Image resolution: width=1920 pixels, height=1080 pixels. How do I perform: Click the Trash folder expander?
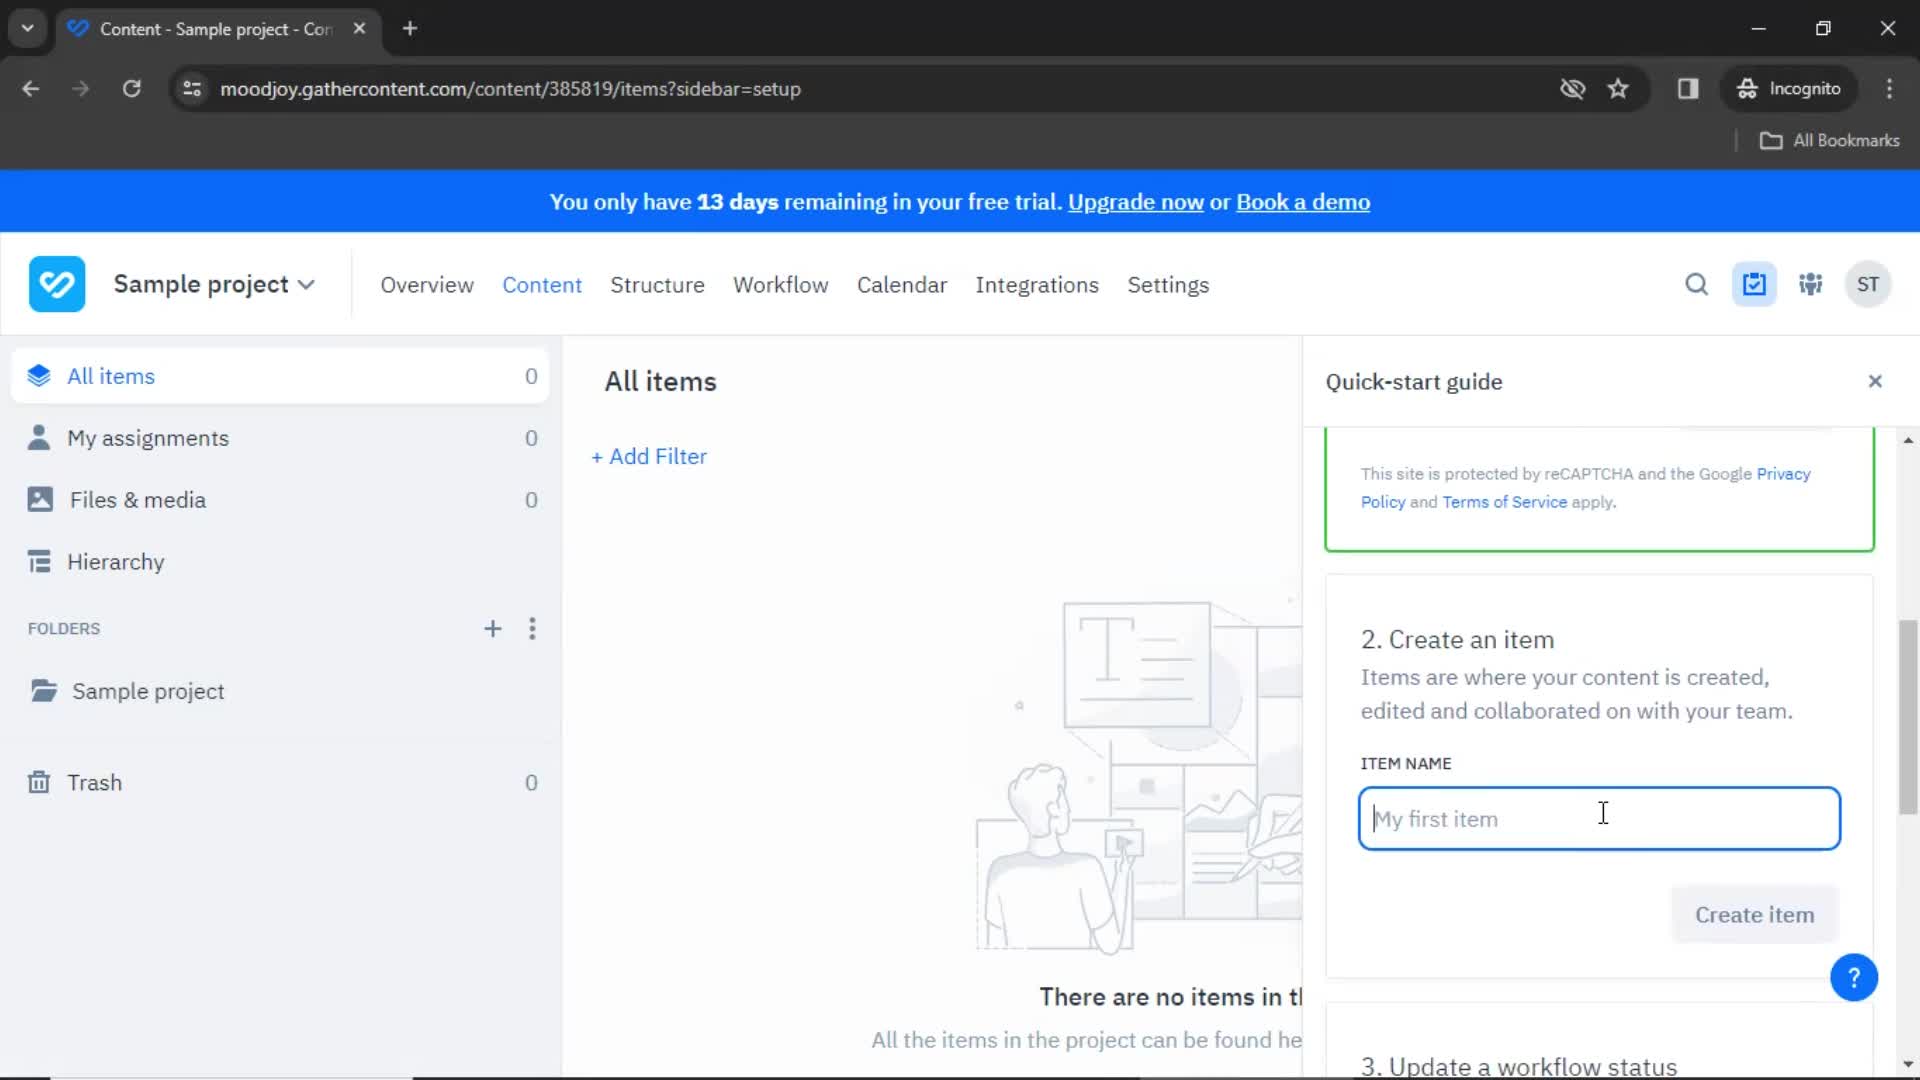(38, 782)
